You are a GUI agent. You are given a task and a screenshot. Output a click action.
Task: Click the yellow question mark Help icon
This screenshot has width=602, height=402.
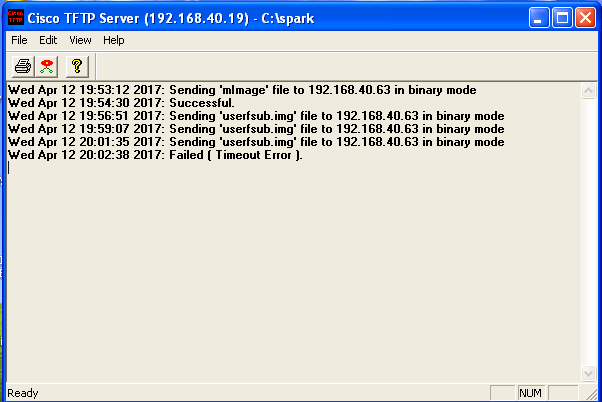(x=76, y=66)
